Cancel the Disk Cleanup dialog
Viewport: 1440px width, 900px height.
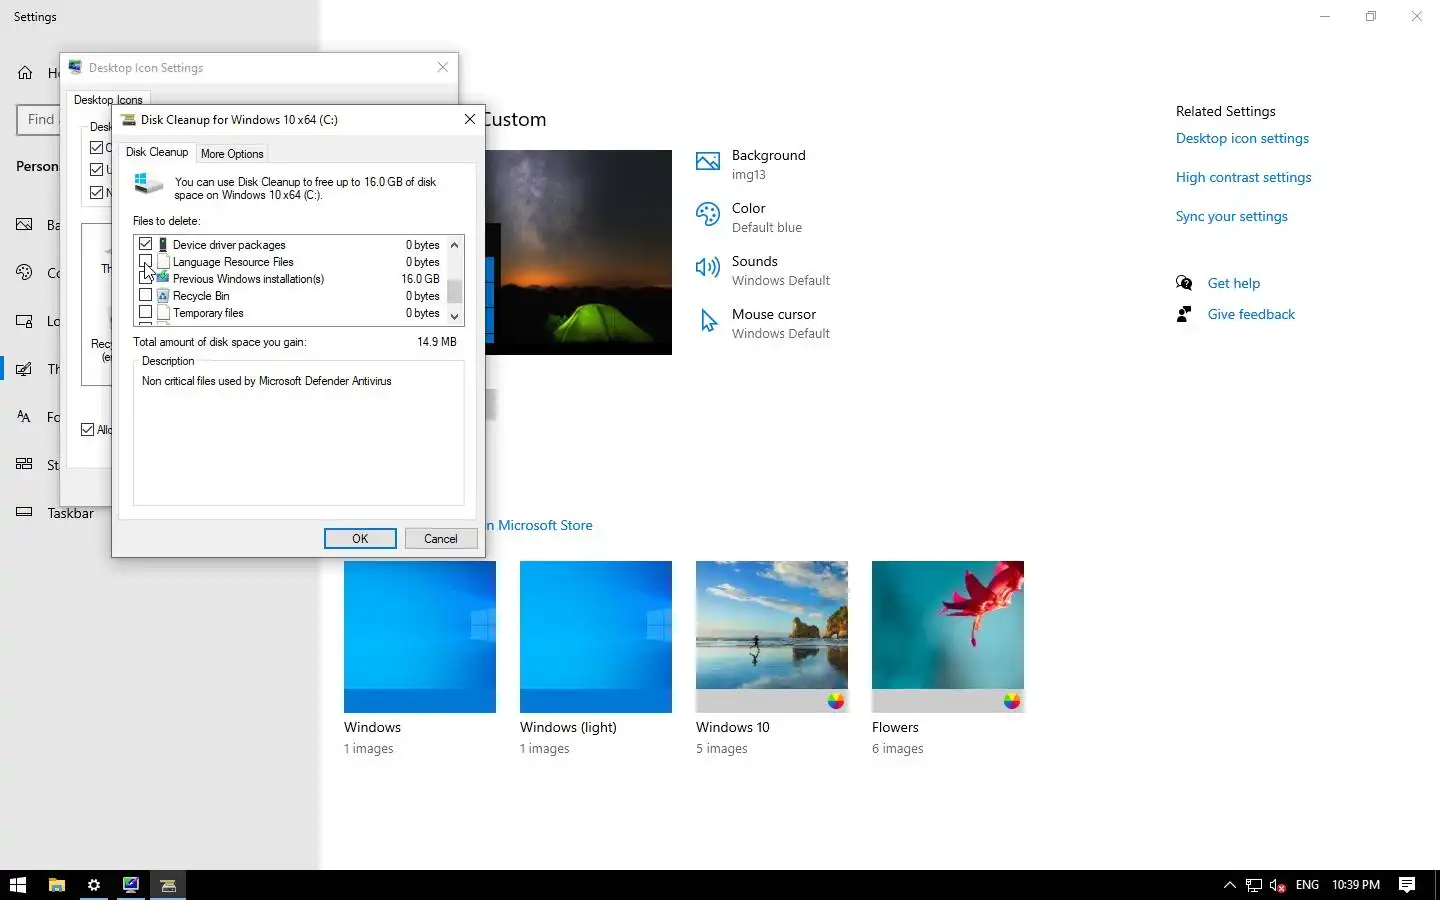441,539
